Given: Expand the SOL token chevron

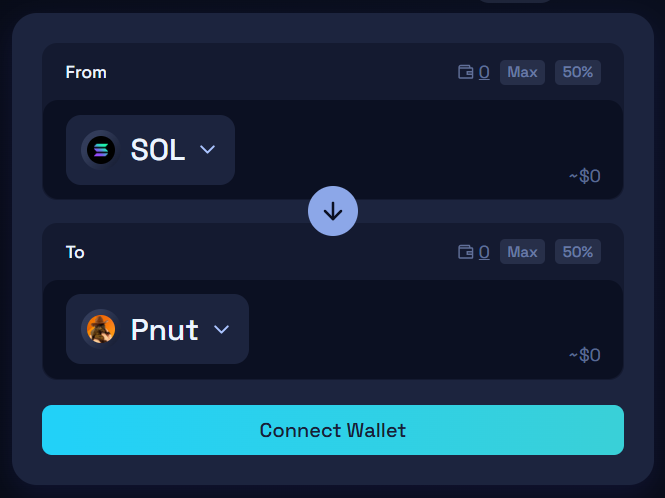Looking at the screenshot, I should (x=207, y=150).
